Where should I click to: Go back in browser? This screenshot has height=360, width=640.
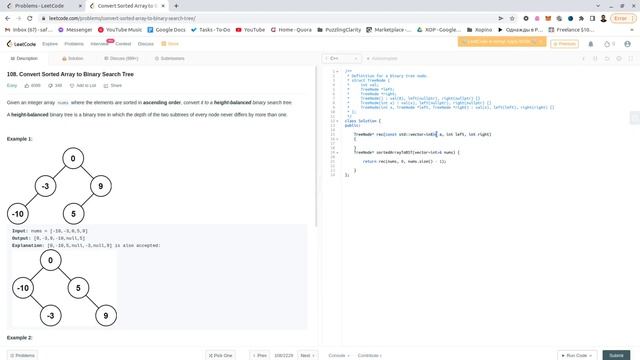click(x=7, y=18)
